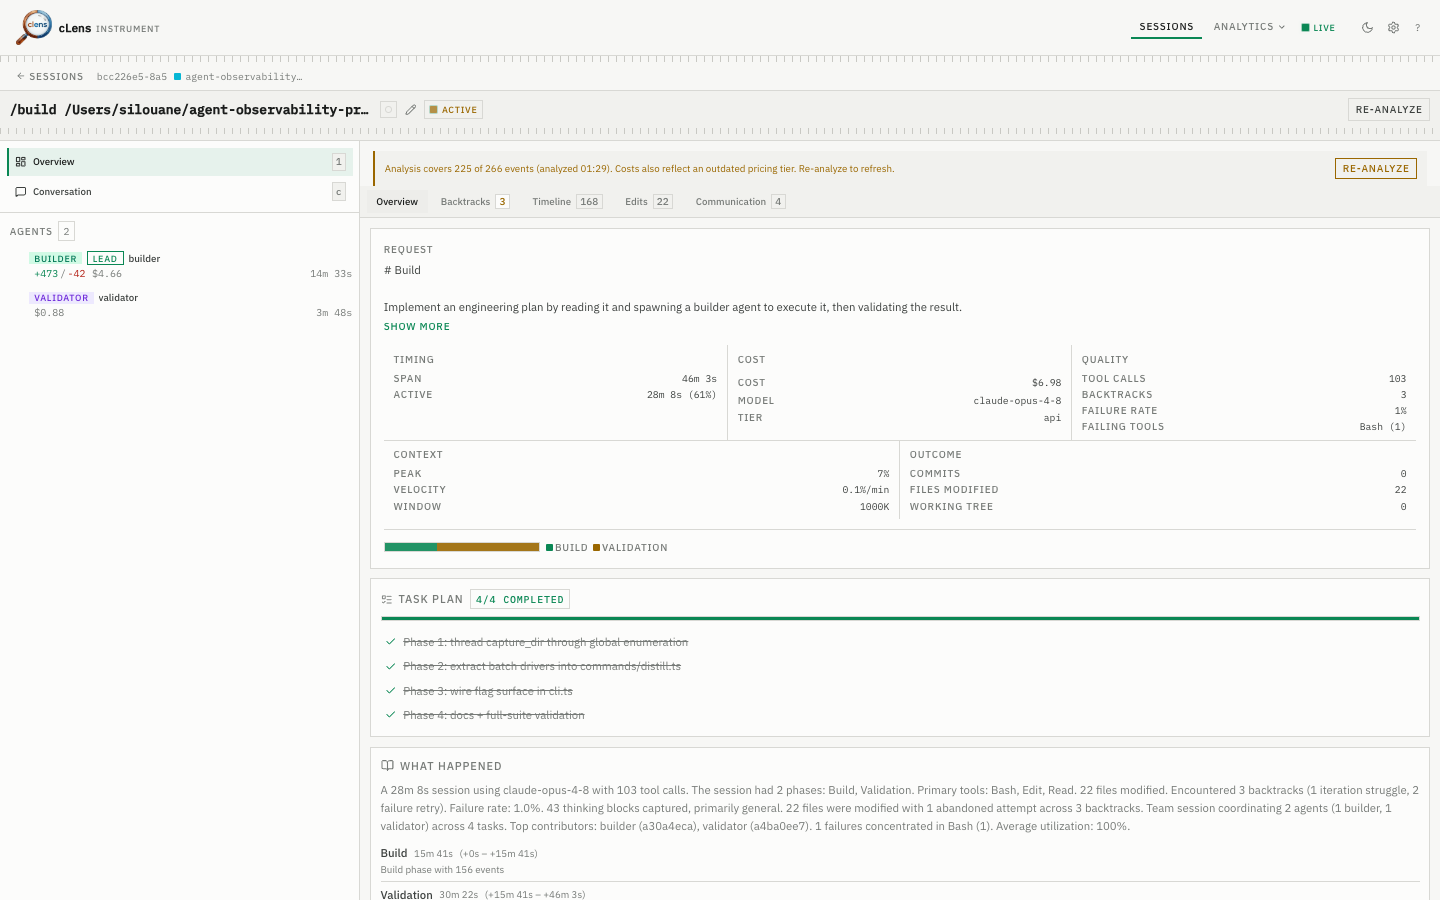Open settings gear icon
1440x900 pixels.
[1393, 28]
